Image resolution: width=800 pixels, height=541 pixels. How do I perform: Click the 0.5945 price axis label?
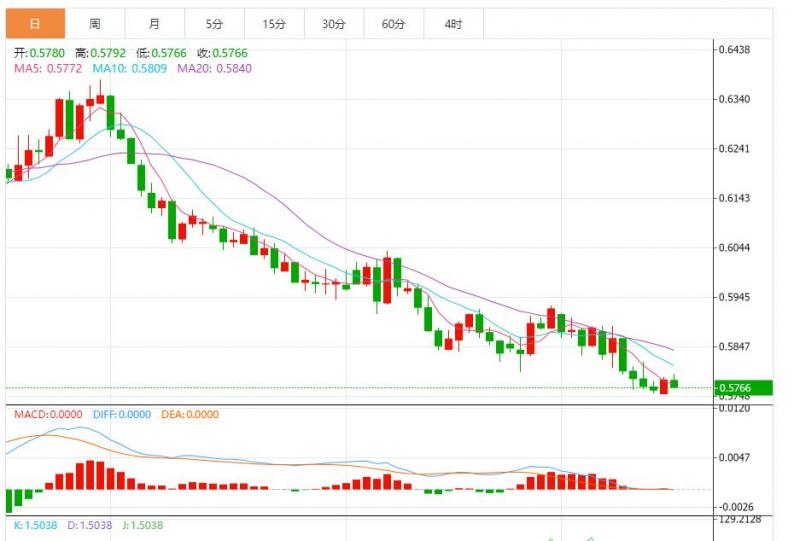pyautogui.click(x=734, y=297)
